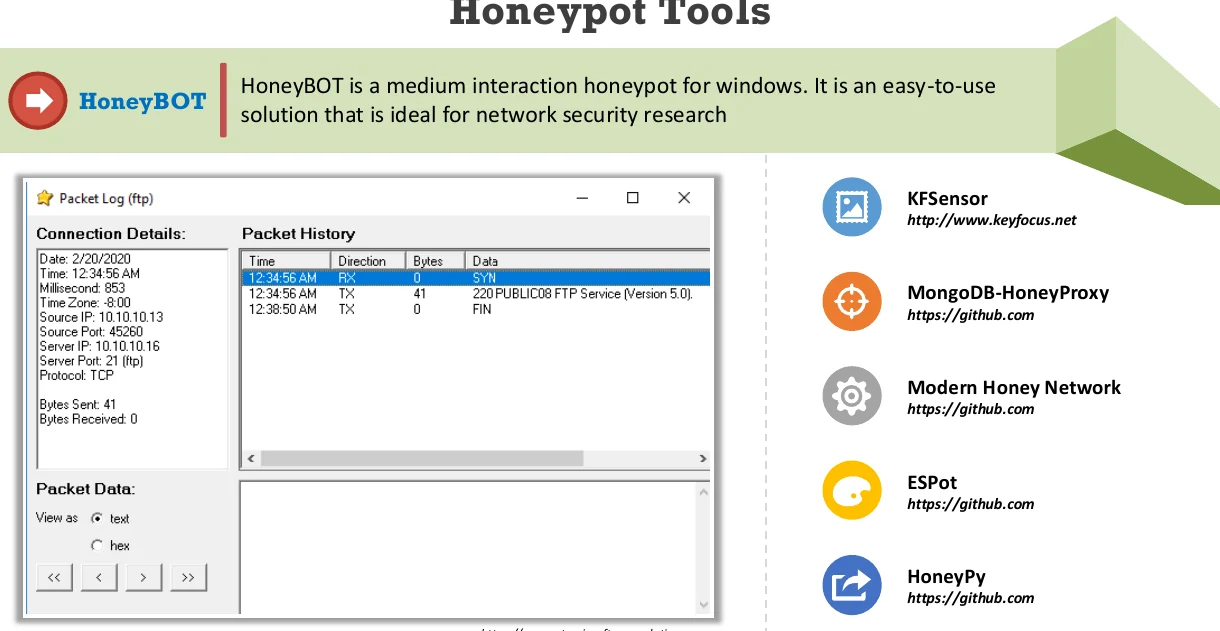This screenshot has width=1220, height=631.
Task: Click the Server Port: 21 (ftp) line
Action: click(92, 361)
